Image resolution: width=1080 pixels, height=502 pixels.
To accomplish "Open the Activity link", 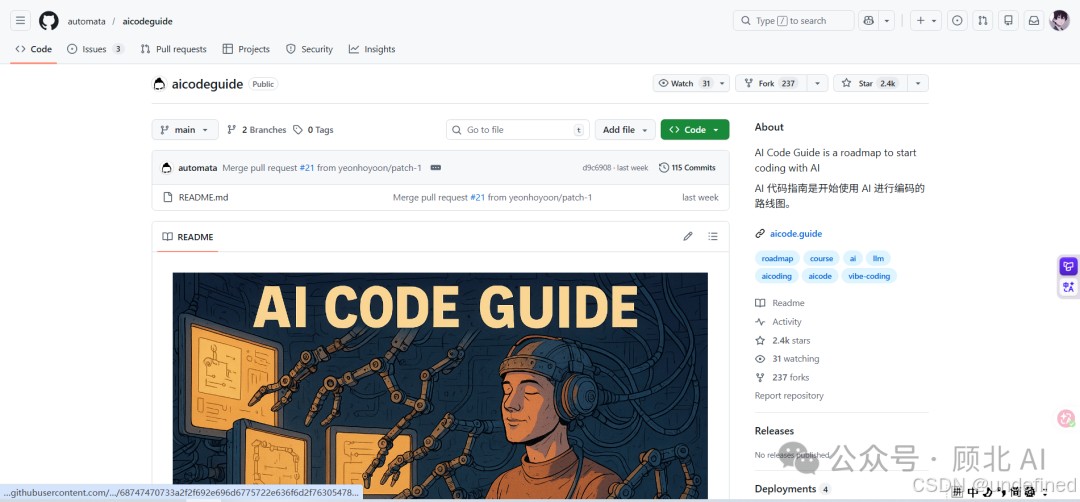I will [778, 322].
